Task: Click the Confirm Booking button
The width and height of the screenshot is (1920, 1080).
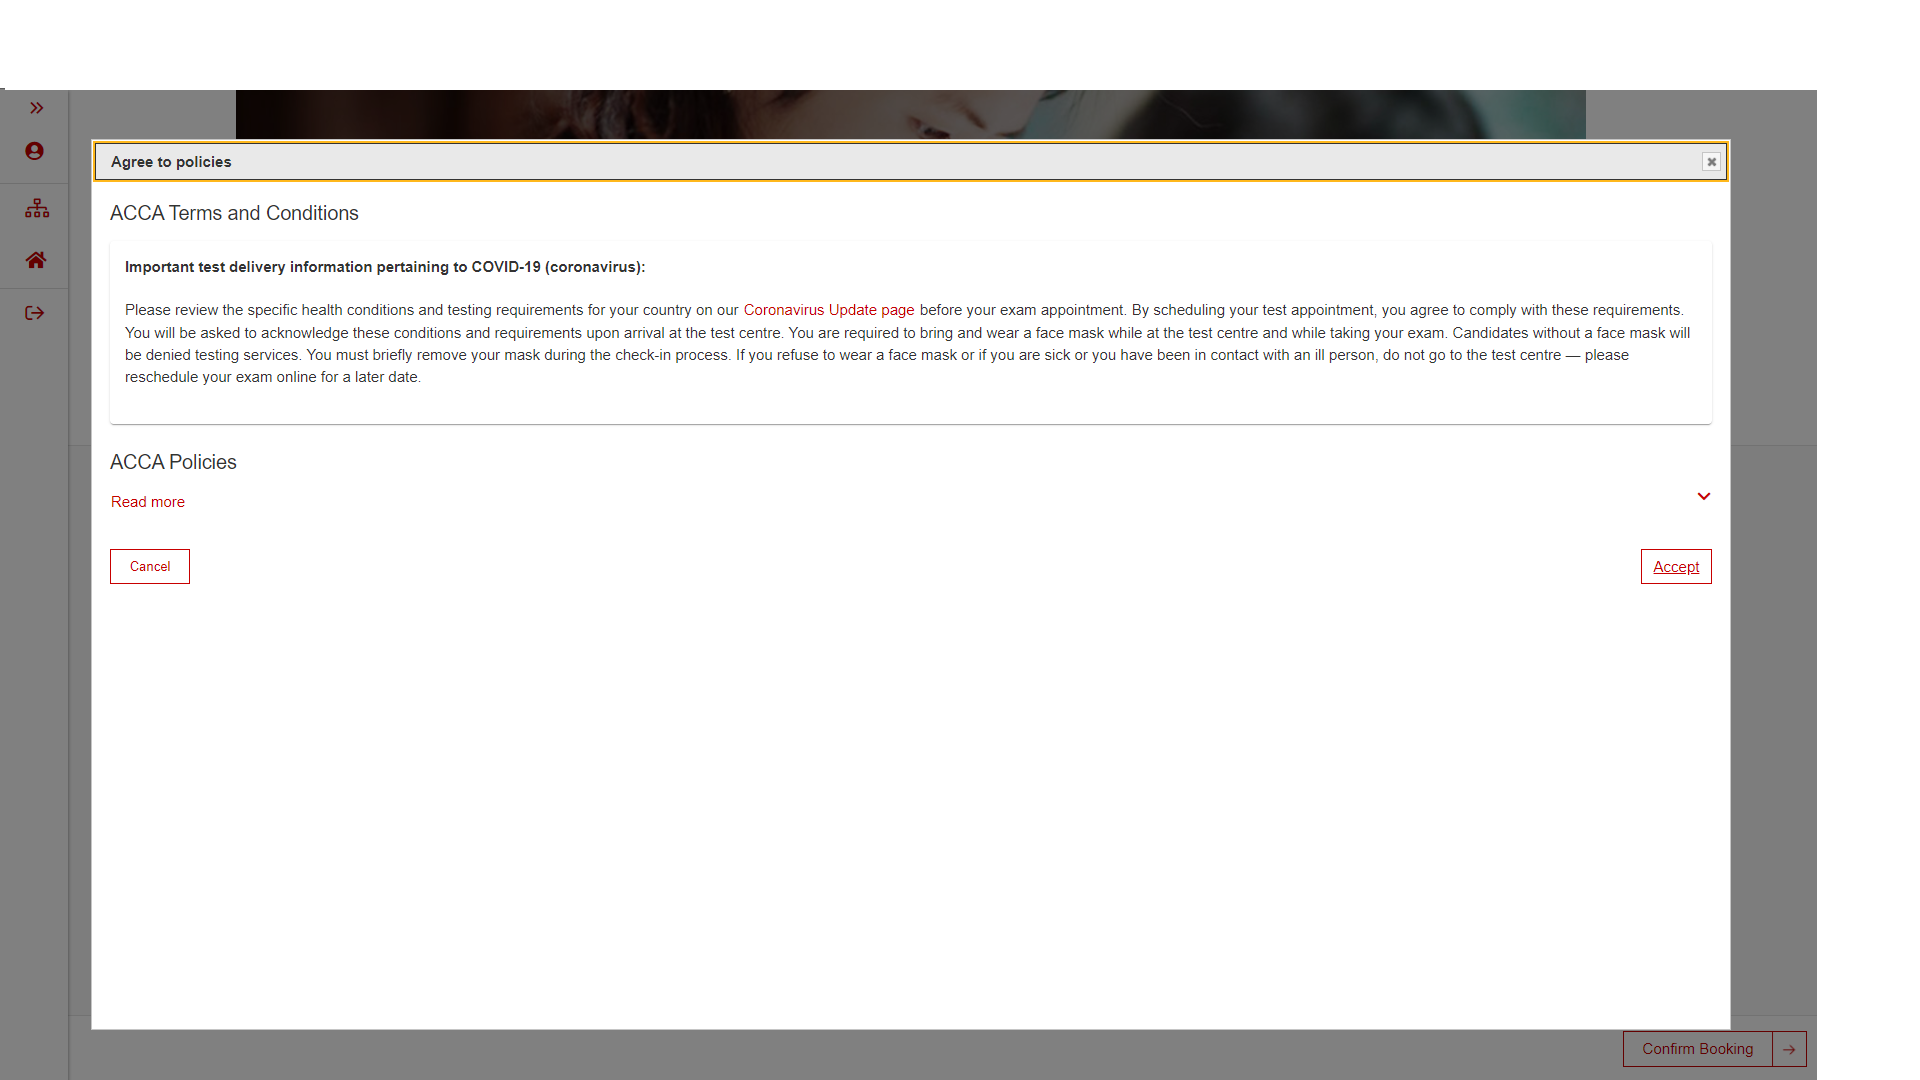Action: point(1697,1049)
